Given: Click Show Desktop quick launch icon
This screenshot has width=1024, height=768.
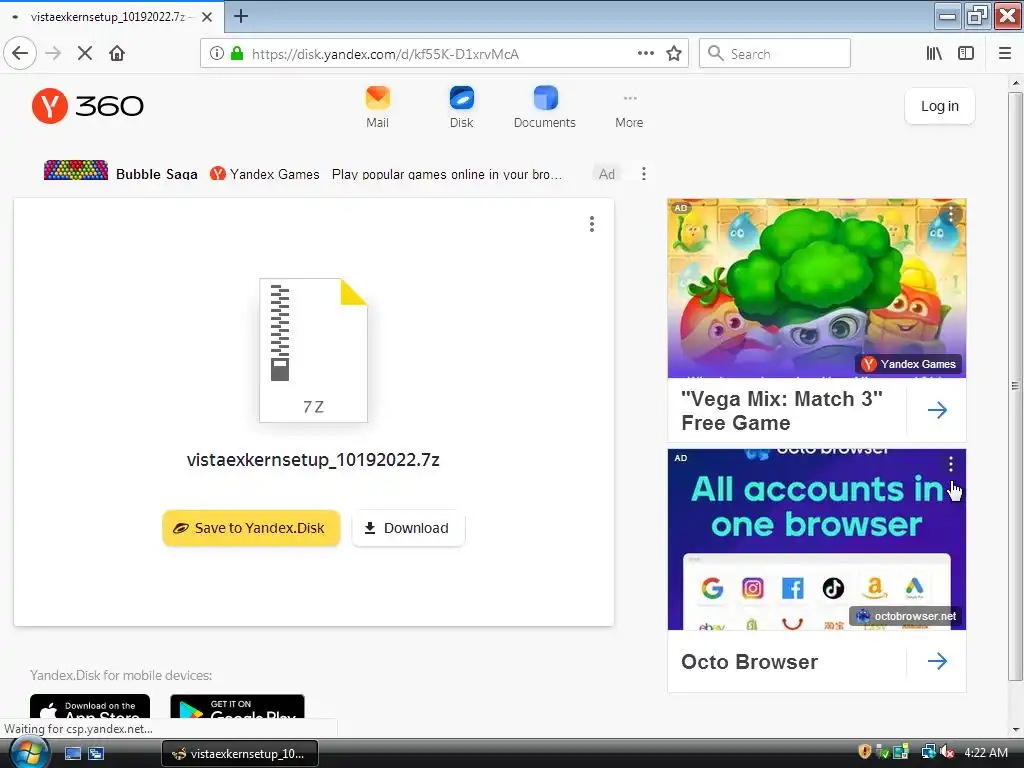Looking at the screenshot, I should pyautogui.click(x=72, y=754).
